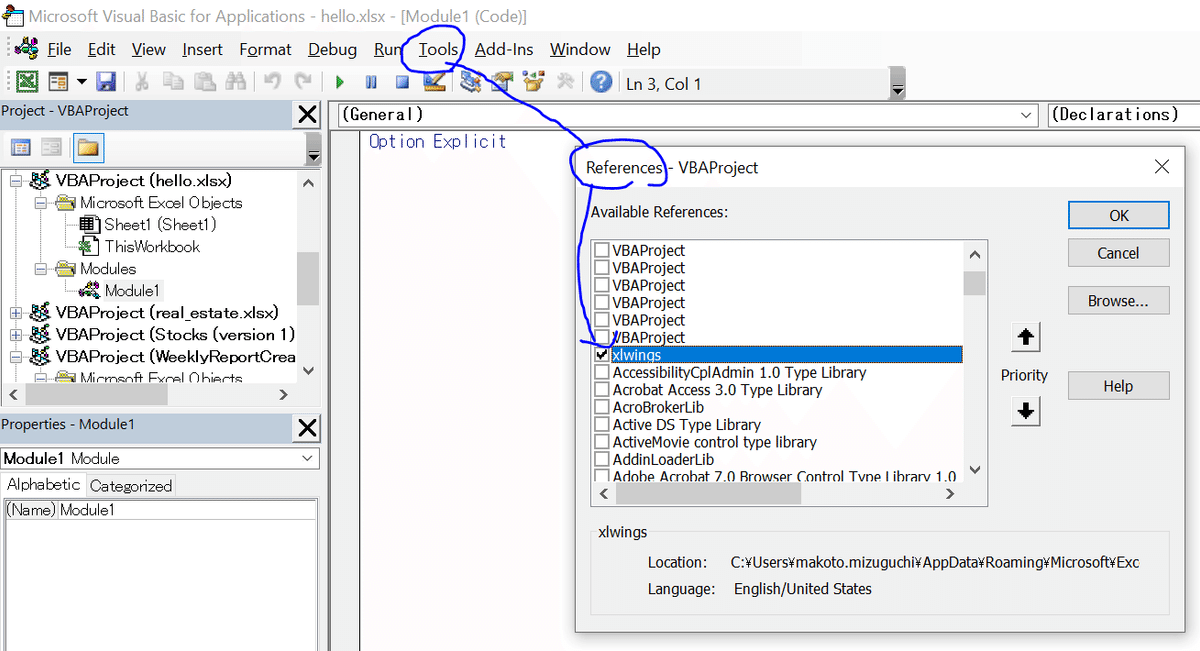The image size is (1200, 651).
Task: Click the View Microsoft Excel toolbar icon
Action: [28, 82]
